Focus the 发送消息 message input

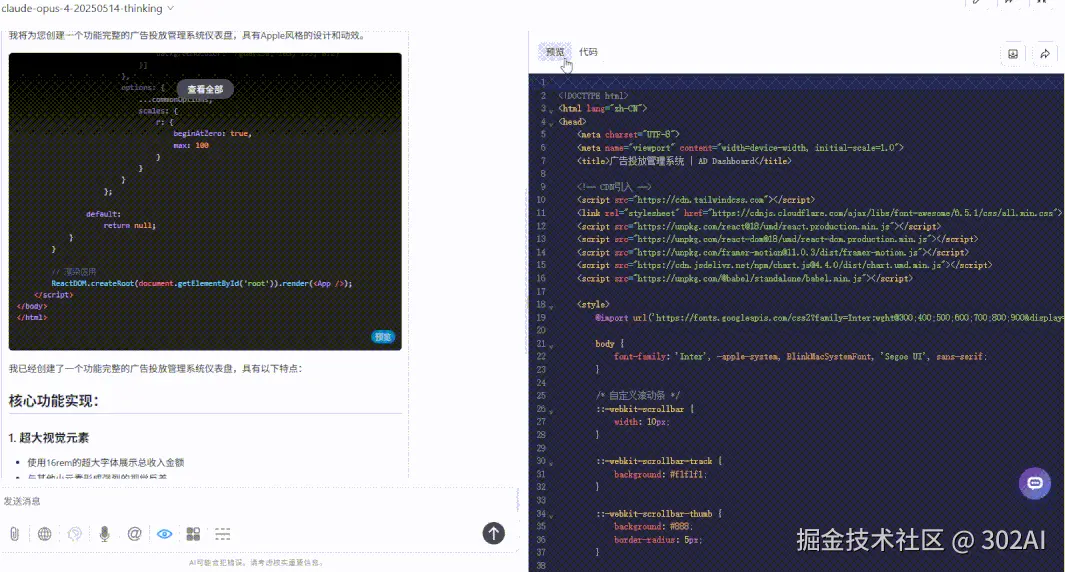[258, 501]
